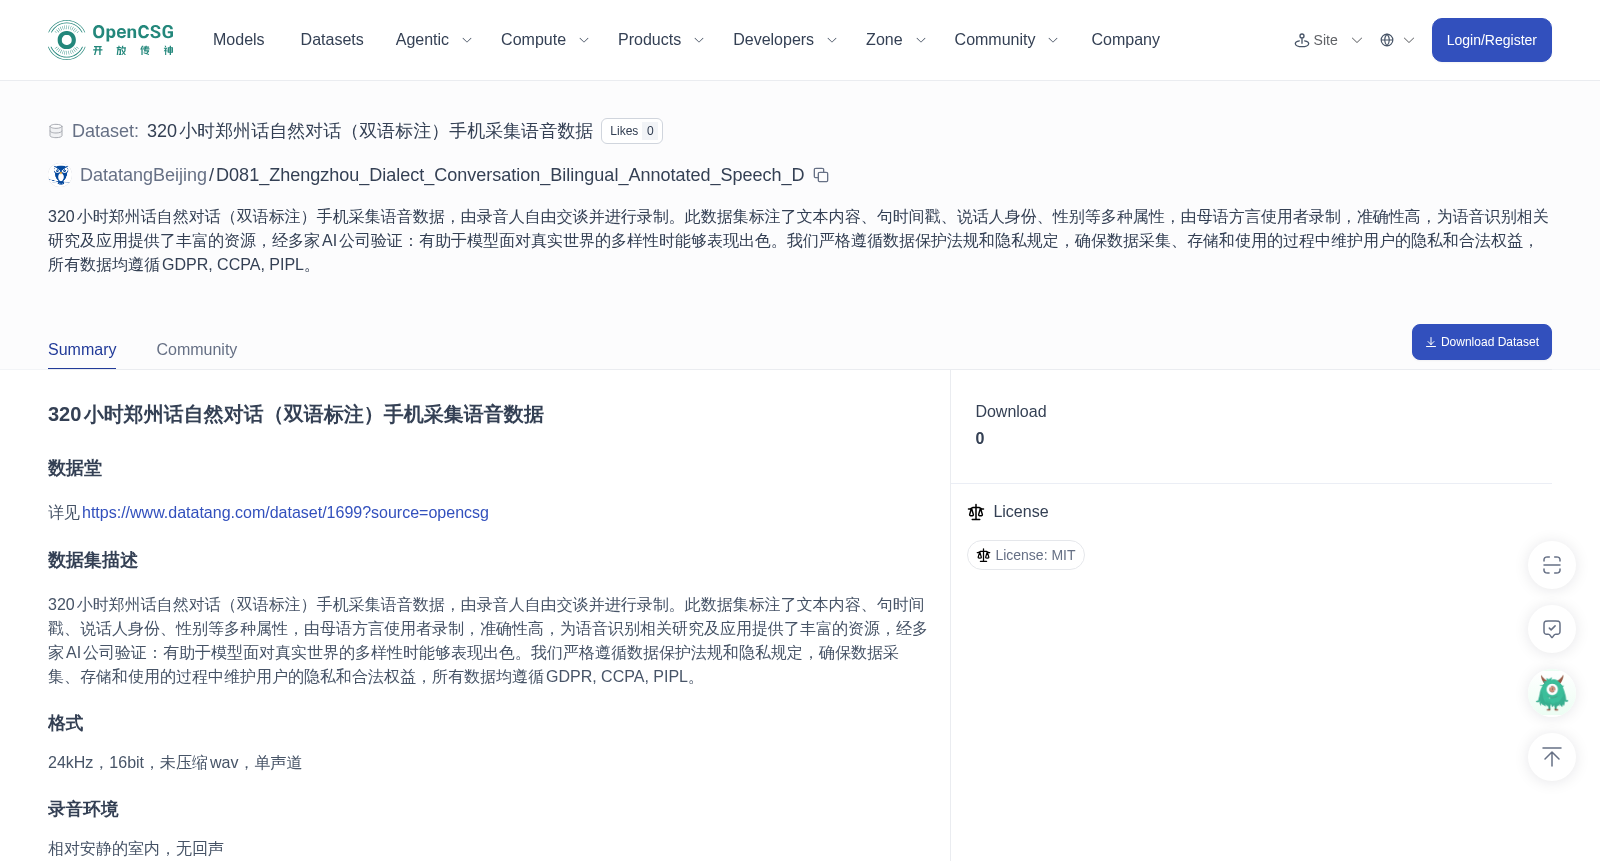This screenshot has height=861, width=1600.
Task: Click the 格式 heading
Action: tap(66, 723)
